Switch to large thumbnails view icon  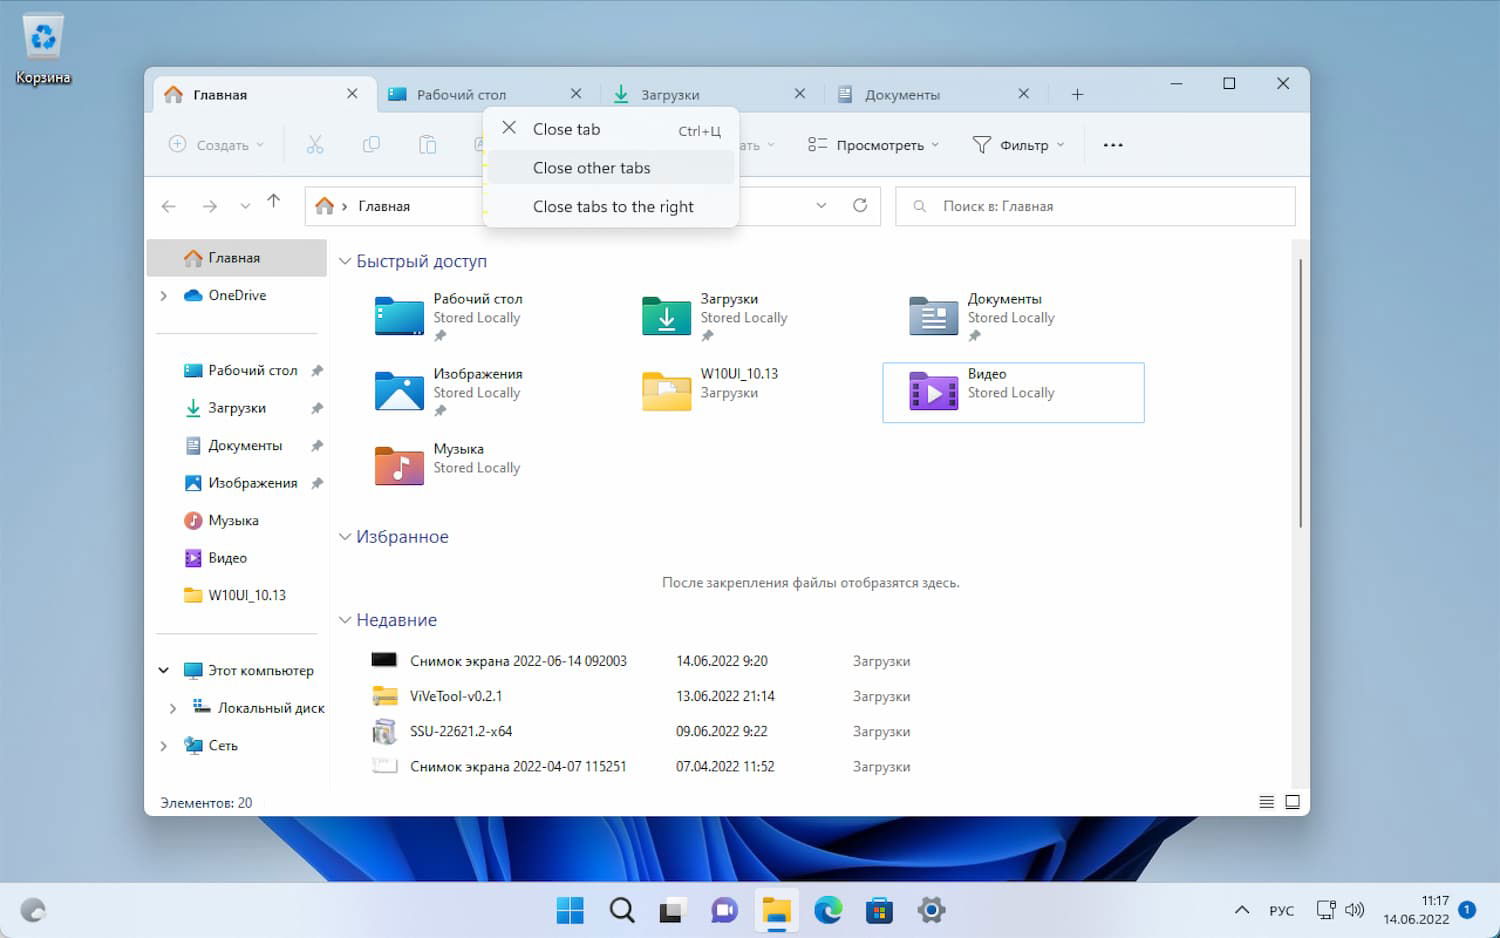1292,802
